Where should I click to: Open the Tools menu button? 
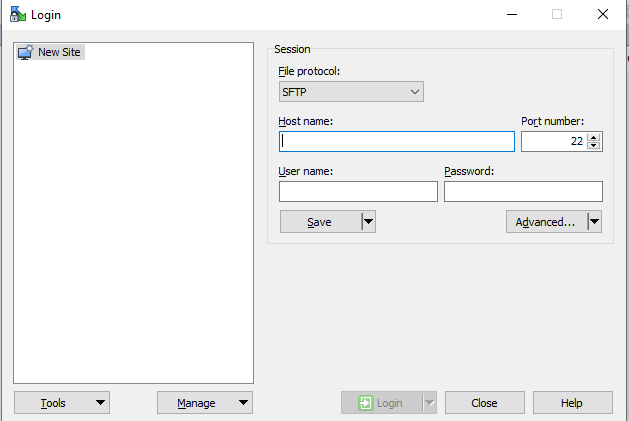[62, 403]
